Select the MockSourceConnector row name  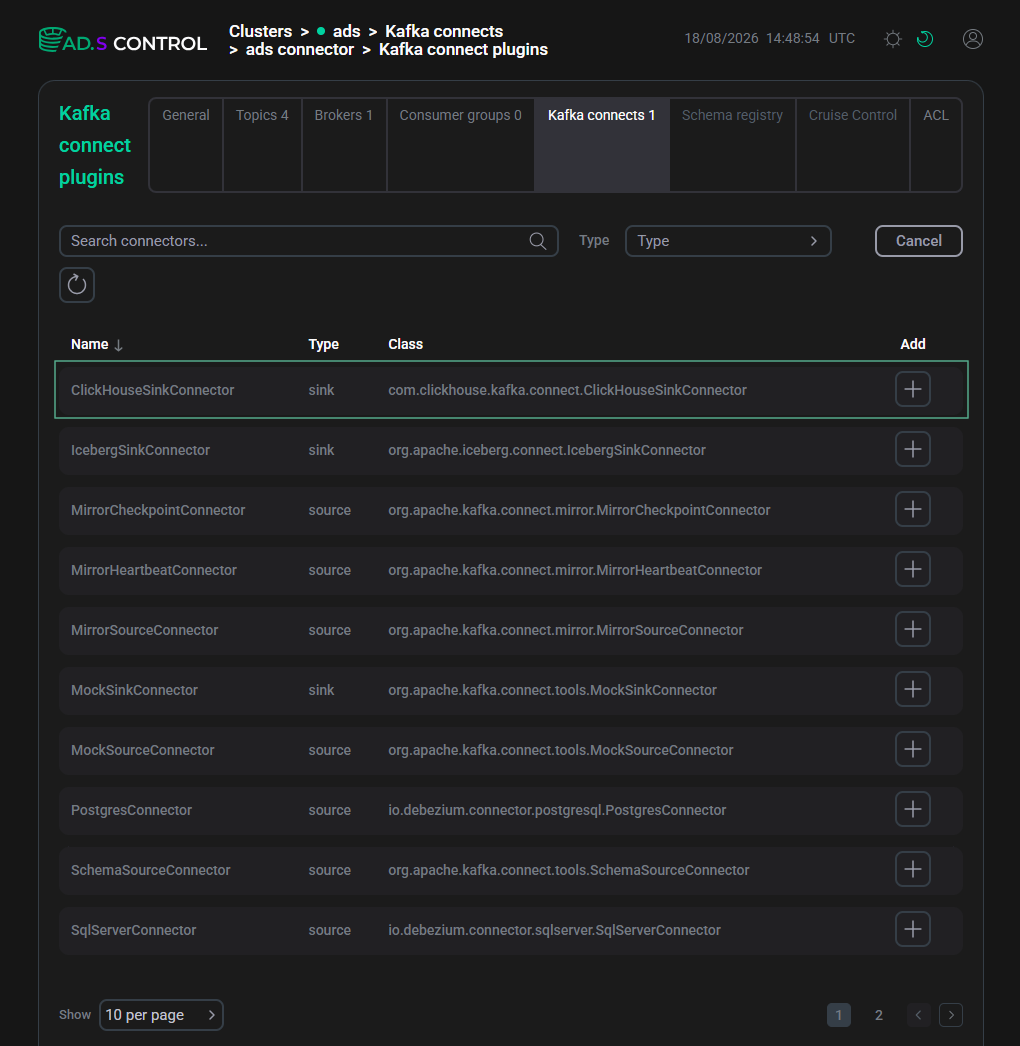click(143, 750)
